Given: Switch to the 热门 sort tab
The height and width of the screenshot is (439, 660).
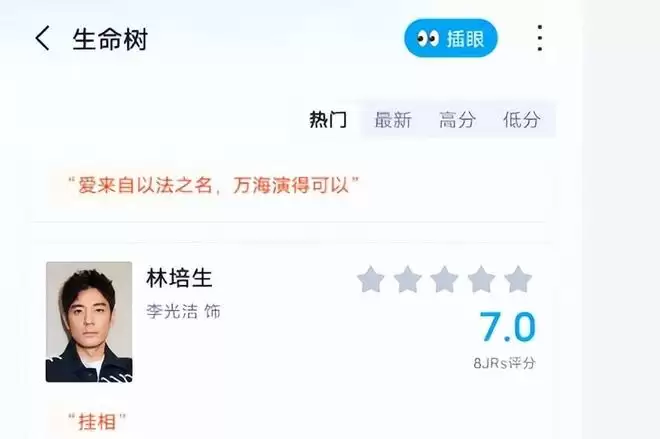Looking at the screenshot, I should coord(328,120).
